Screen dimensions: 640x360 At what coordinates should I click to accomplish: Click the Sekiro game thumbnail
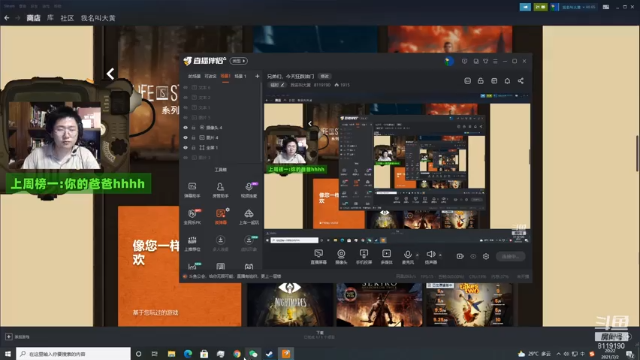379,304
